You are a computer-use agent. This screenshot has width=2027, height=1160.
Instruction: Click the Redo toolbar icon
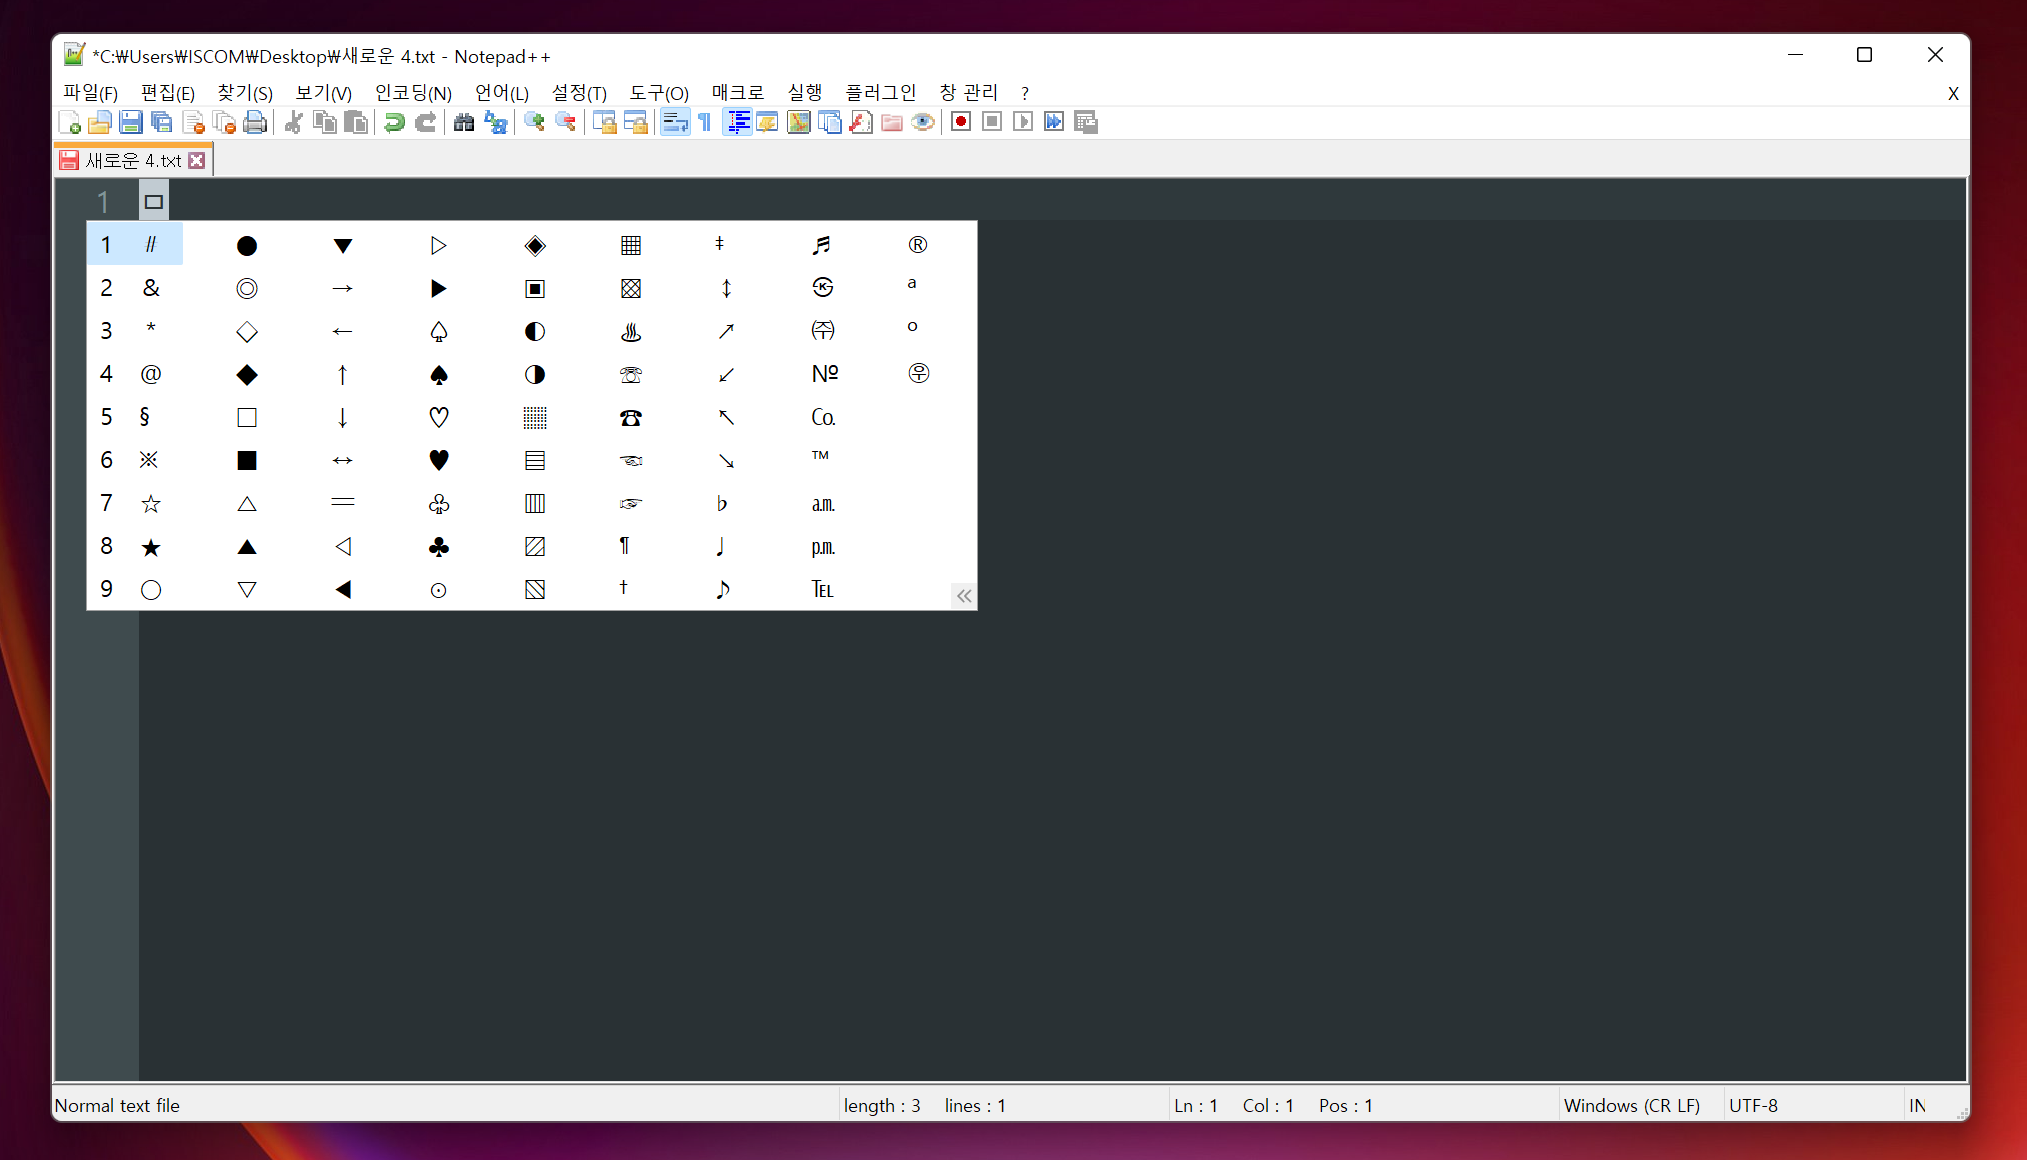(426, 122)
